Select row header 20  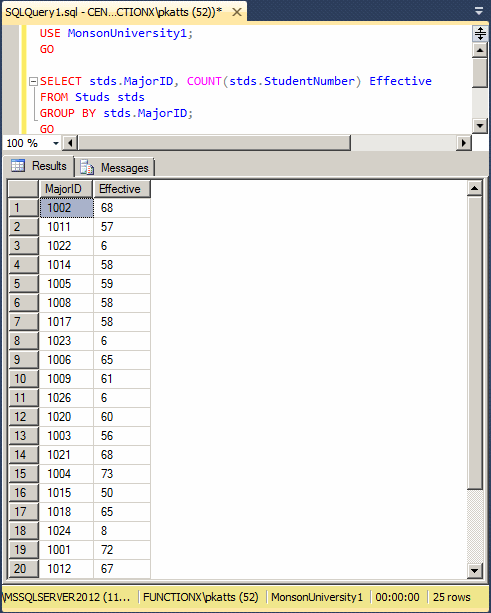(x=23, y=568)
